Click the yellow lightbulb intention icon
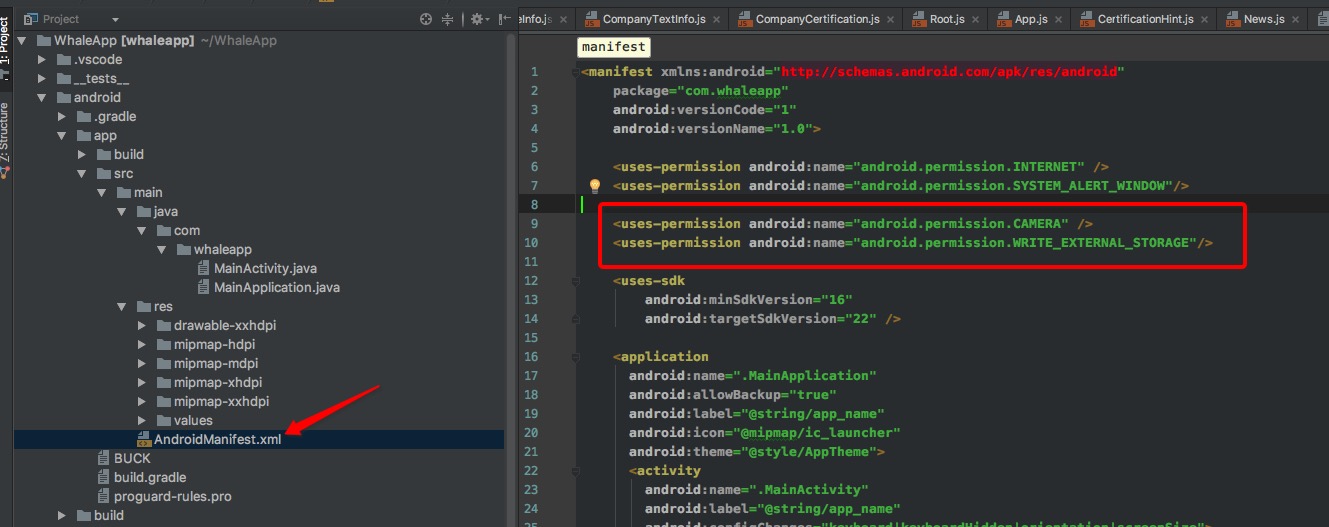The image size is (1329, 527). (594, 186)
